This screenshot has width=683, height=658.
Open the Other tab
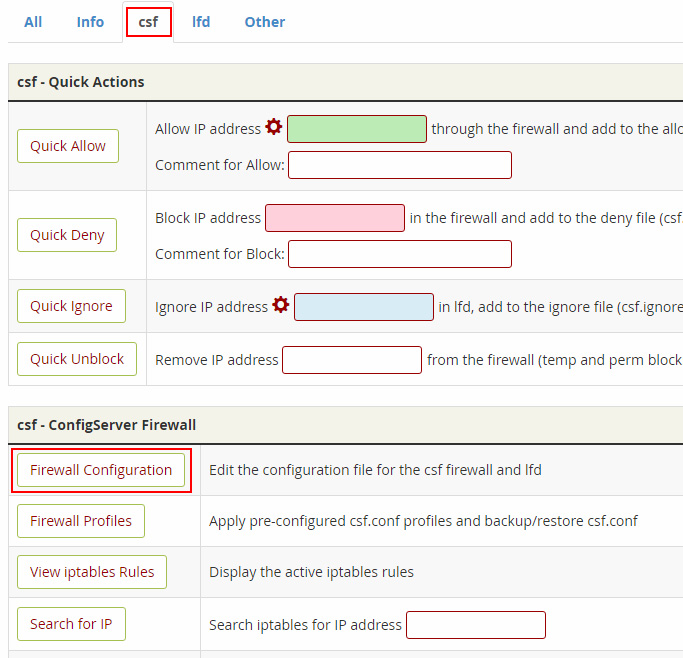[x=265, y=22]
